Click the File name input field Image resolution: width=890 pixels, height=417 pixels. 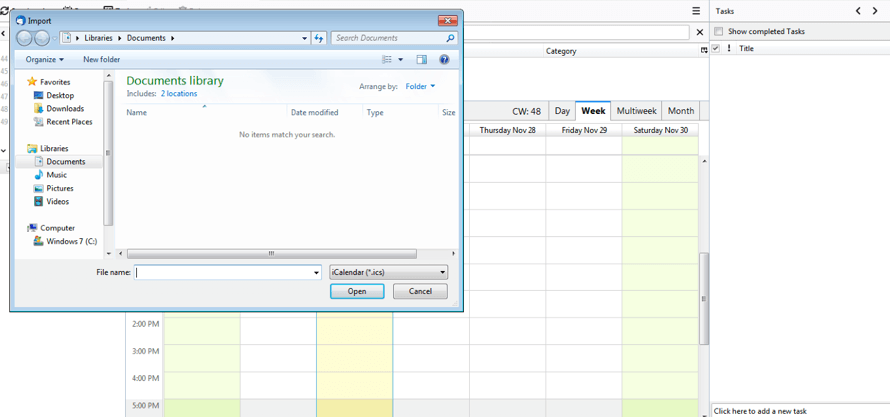228,272
